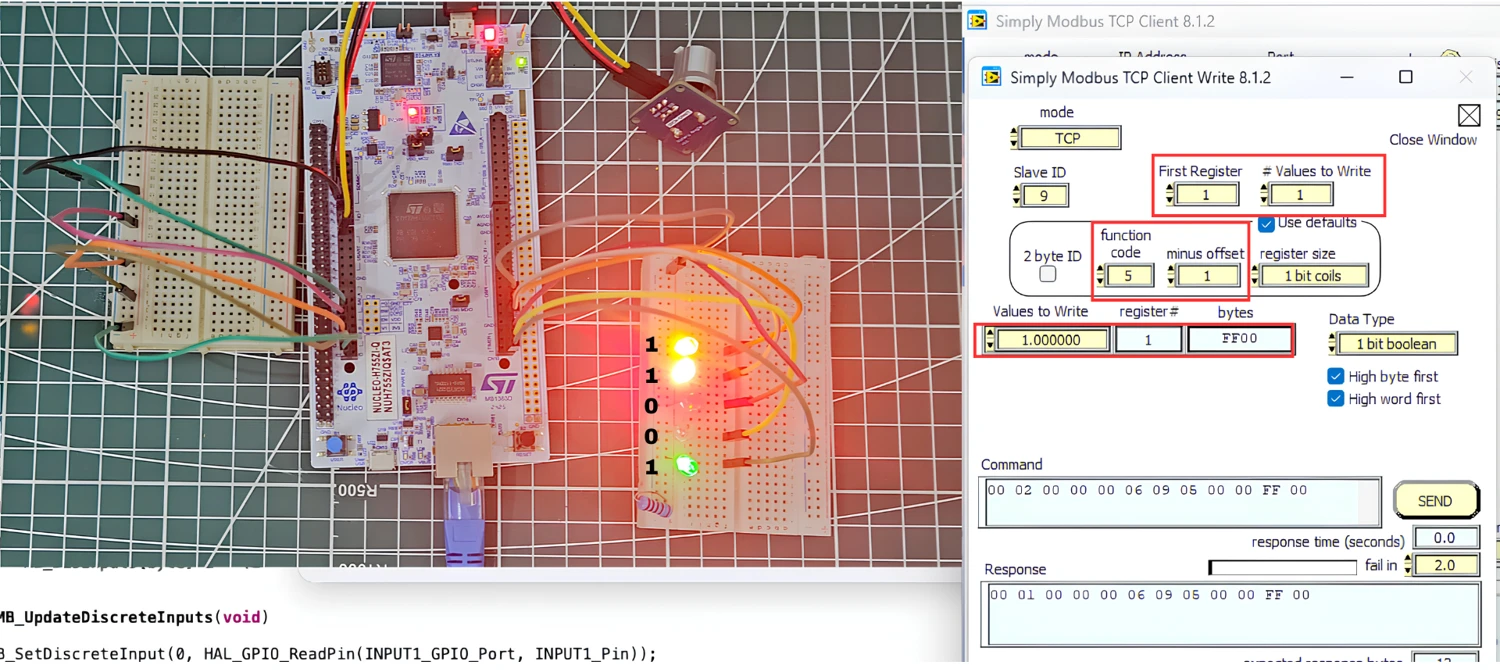Send the Modbus command with SEND
Viewport: 1500px width, 670px height.
[x=1435, y=501]
